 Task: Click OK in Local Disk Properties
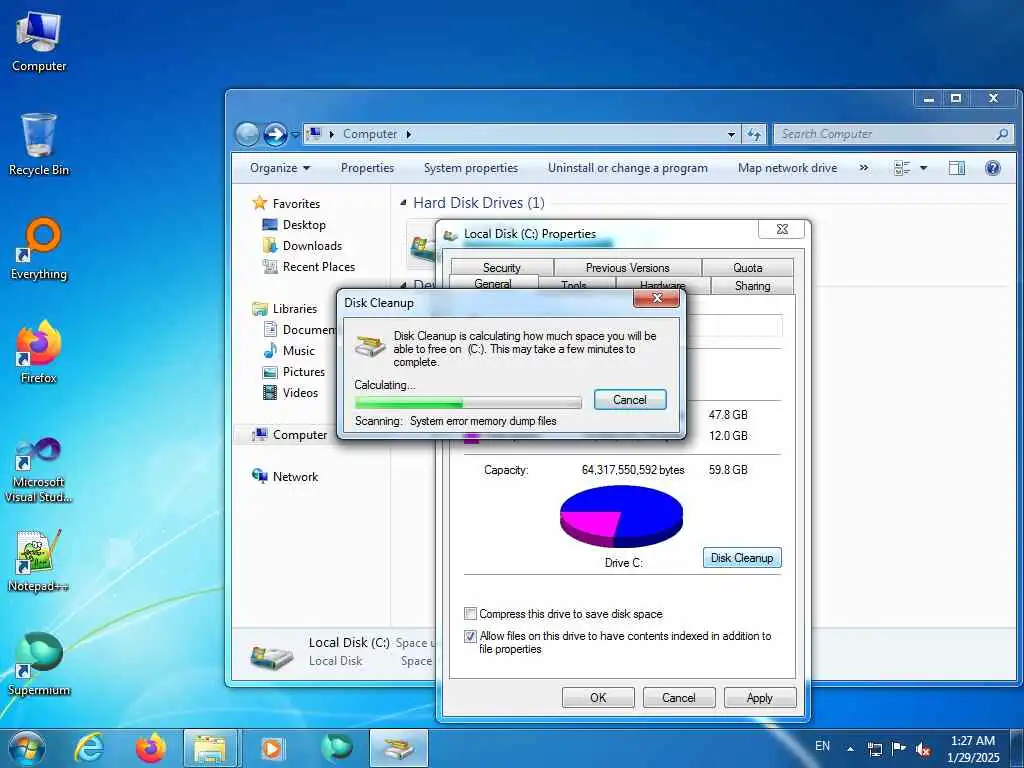[x=598, y=697]
